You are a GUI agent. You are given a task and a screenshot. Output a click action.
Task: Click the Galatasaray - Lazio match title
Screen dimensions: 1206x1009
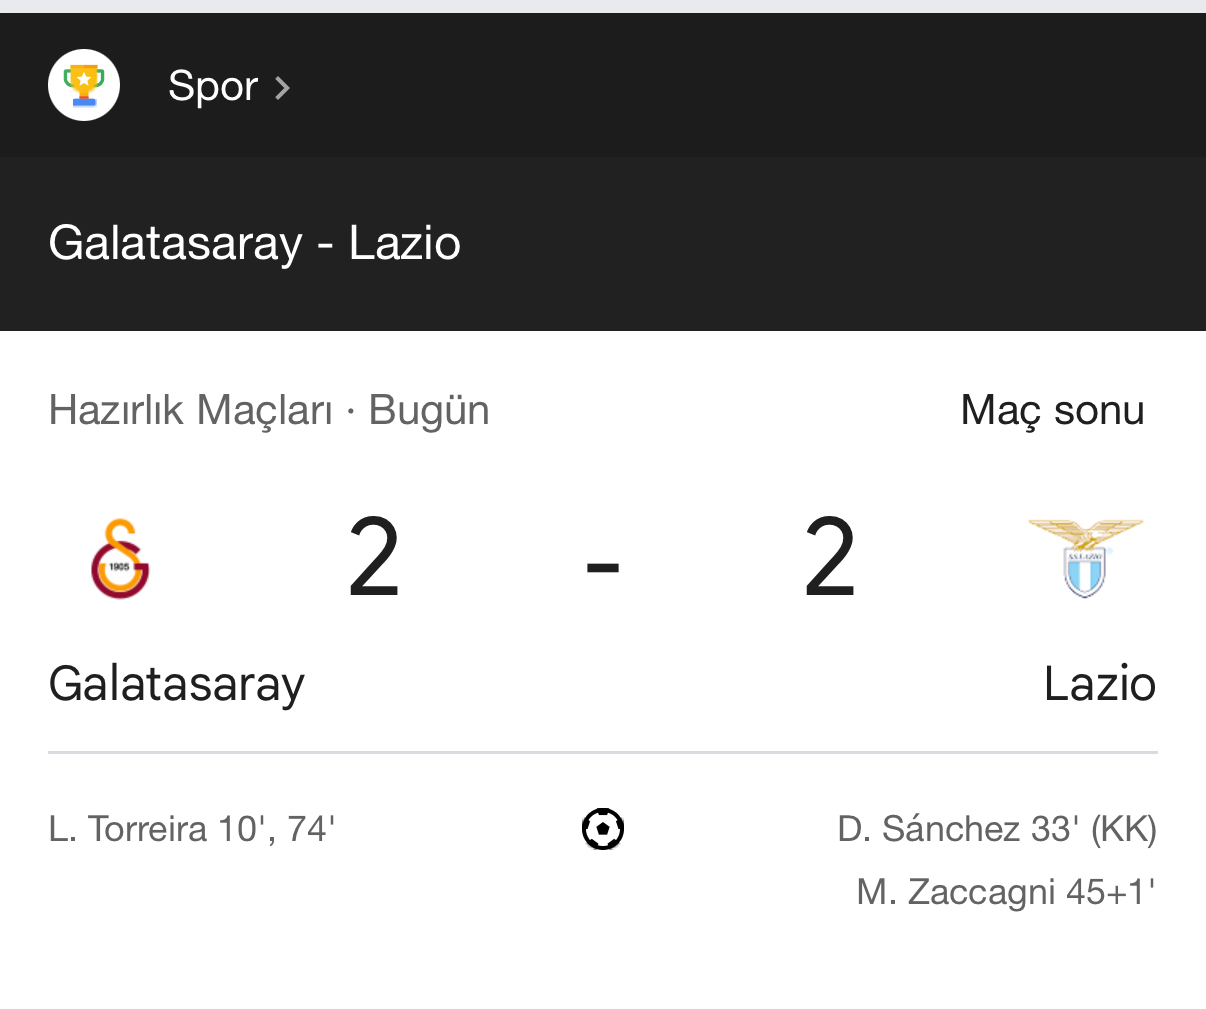[254, 243]
